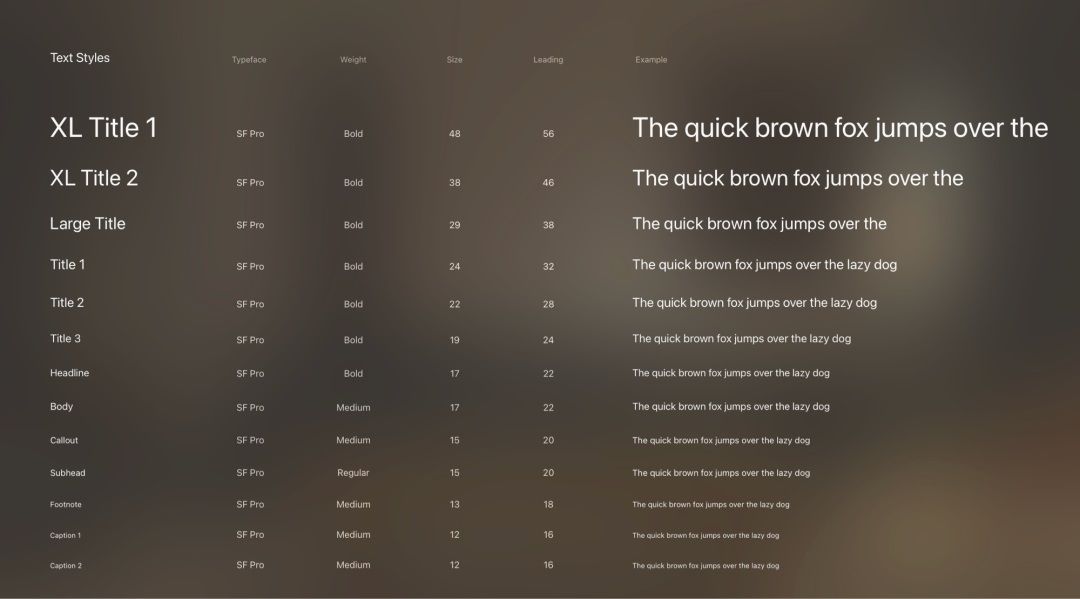
Task: Click leading value 46 in XL Title 2 row
Action: click(x=548, y=182)
